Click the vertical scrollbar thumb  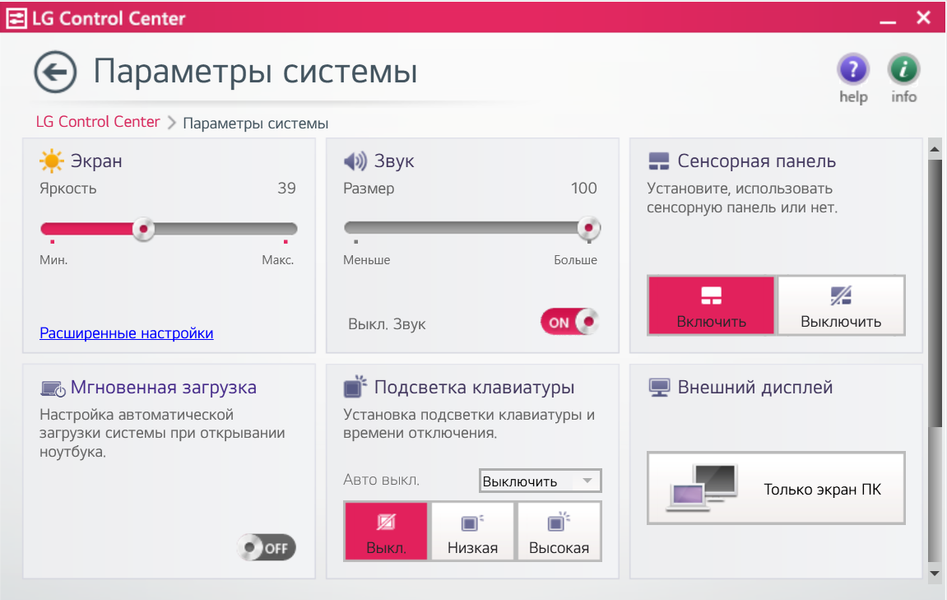click(x=934, y=292)
